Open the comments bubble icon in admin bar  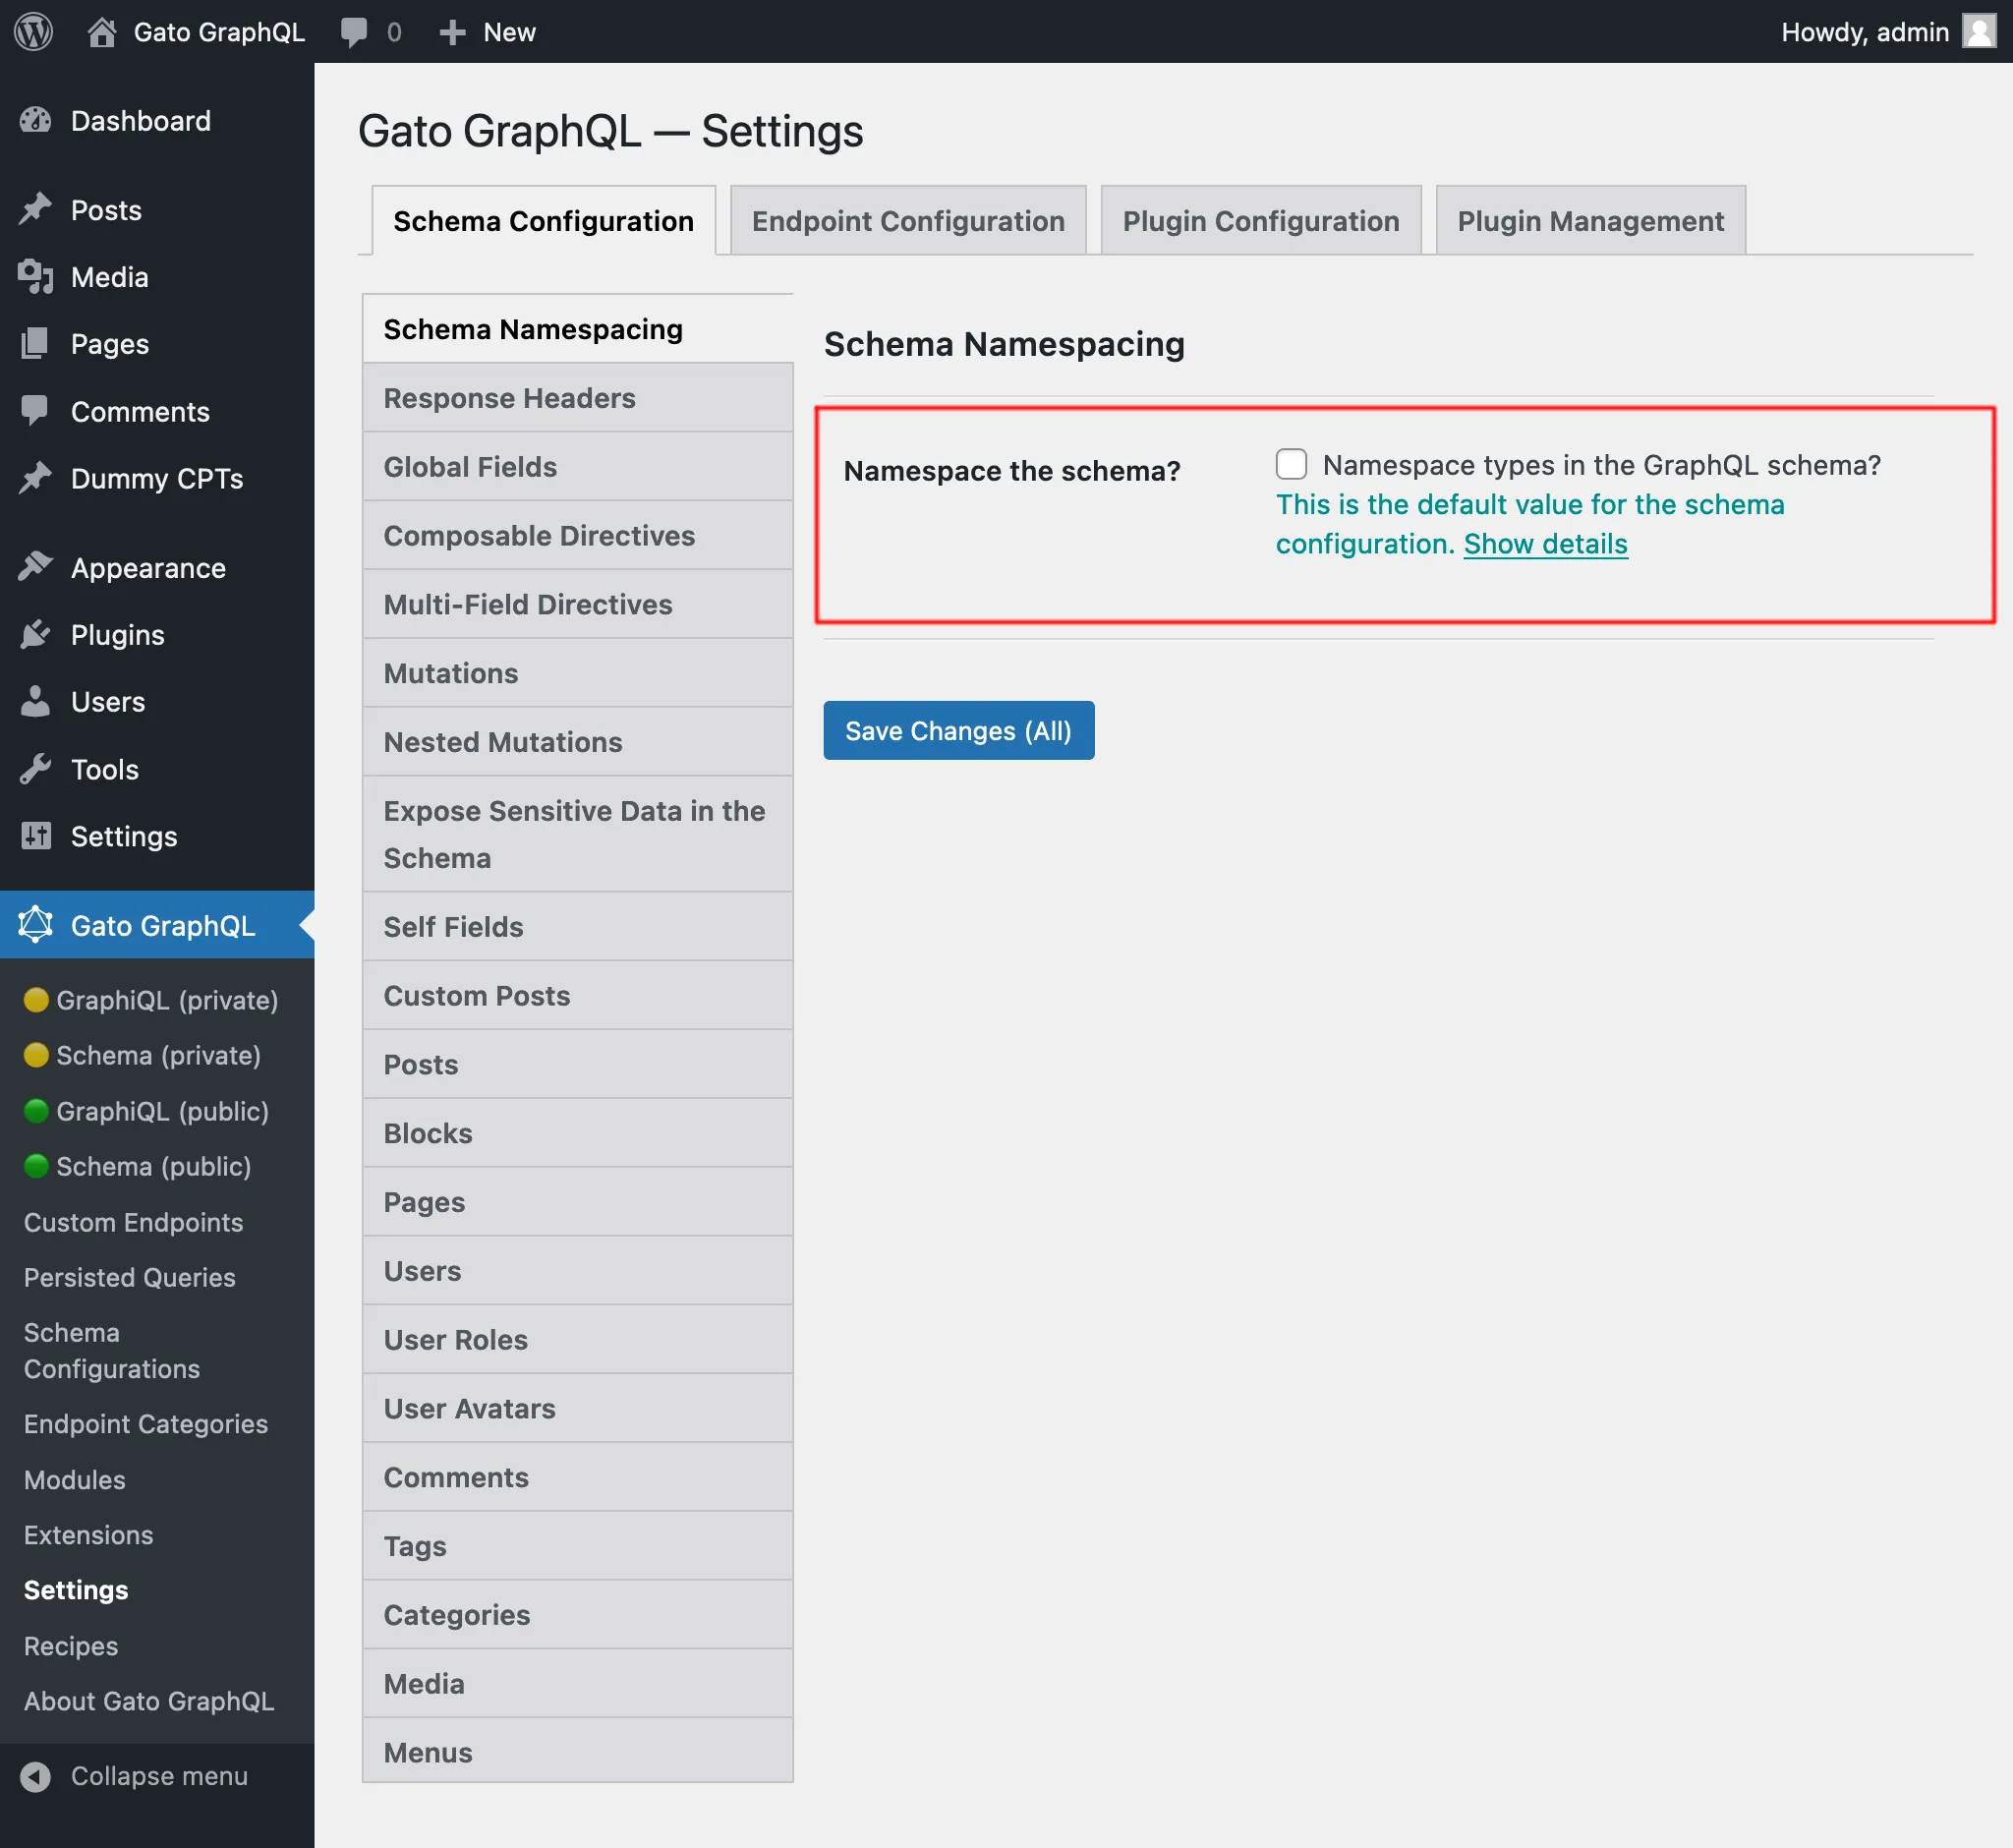pos(354,32)
